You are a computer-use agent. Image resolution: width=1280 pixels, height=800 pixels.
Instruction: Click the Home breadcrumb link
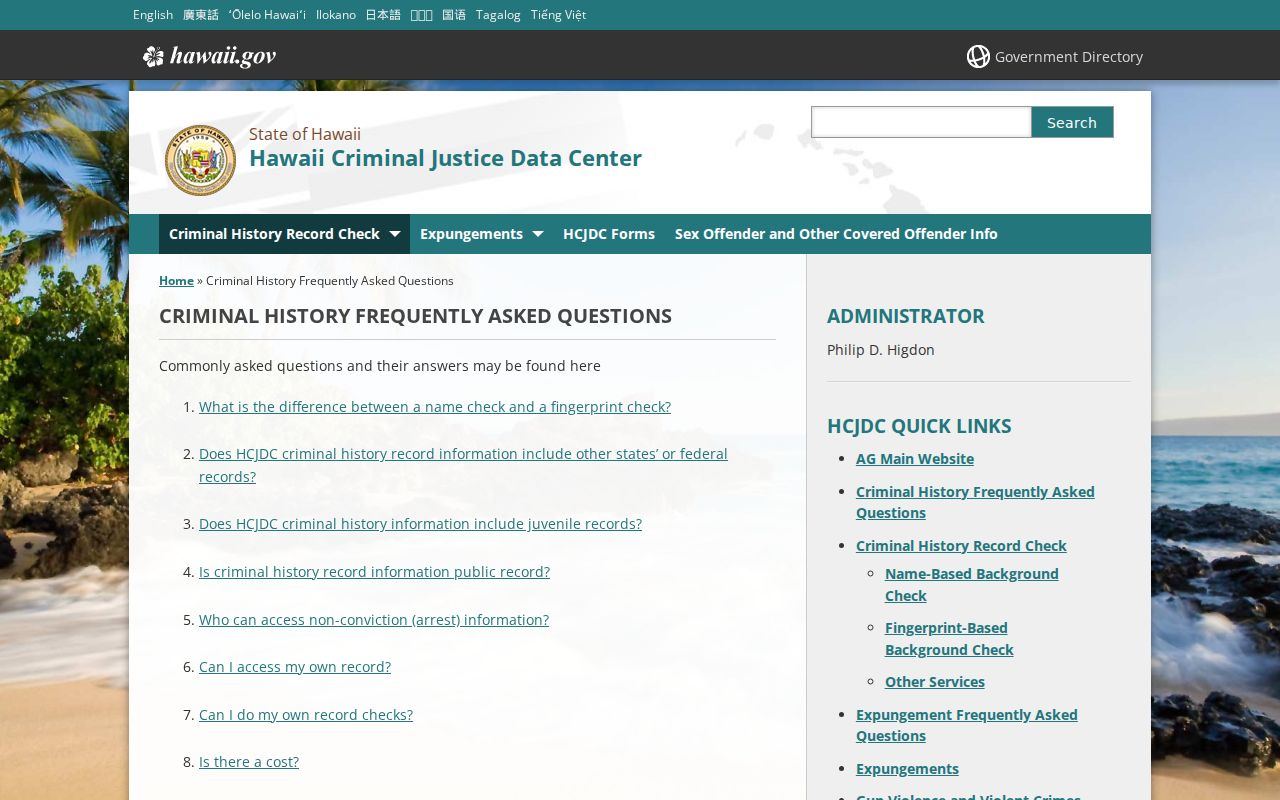(176, 281)
